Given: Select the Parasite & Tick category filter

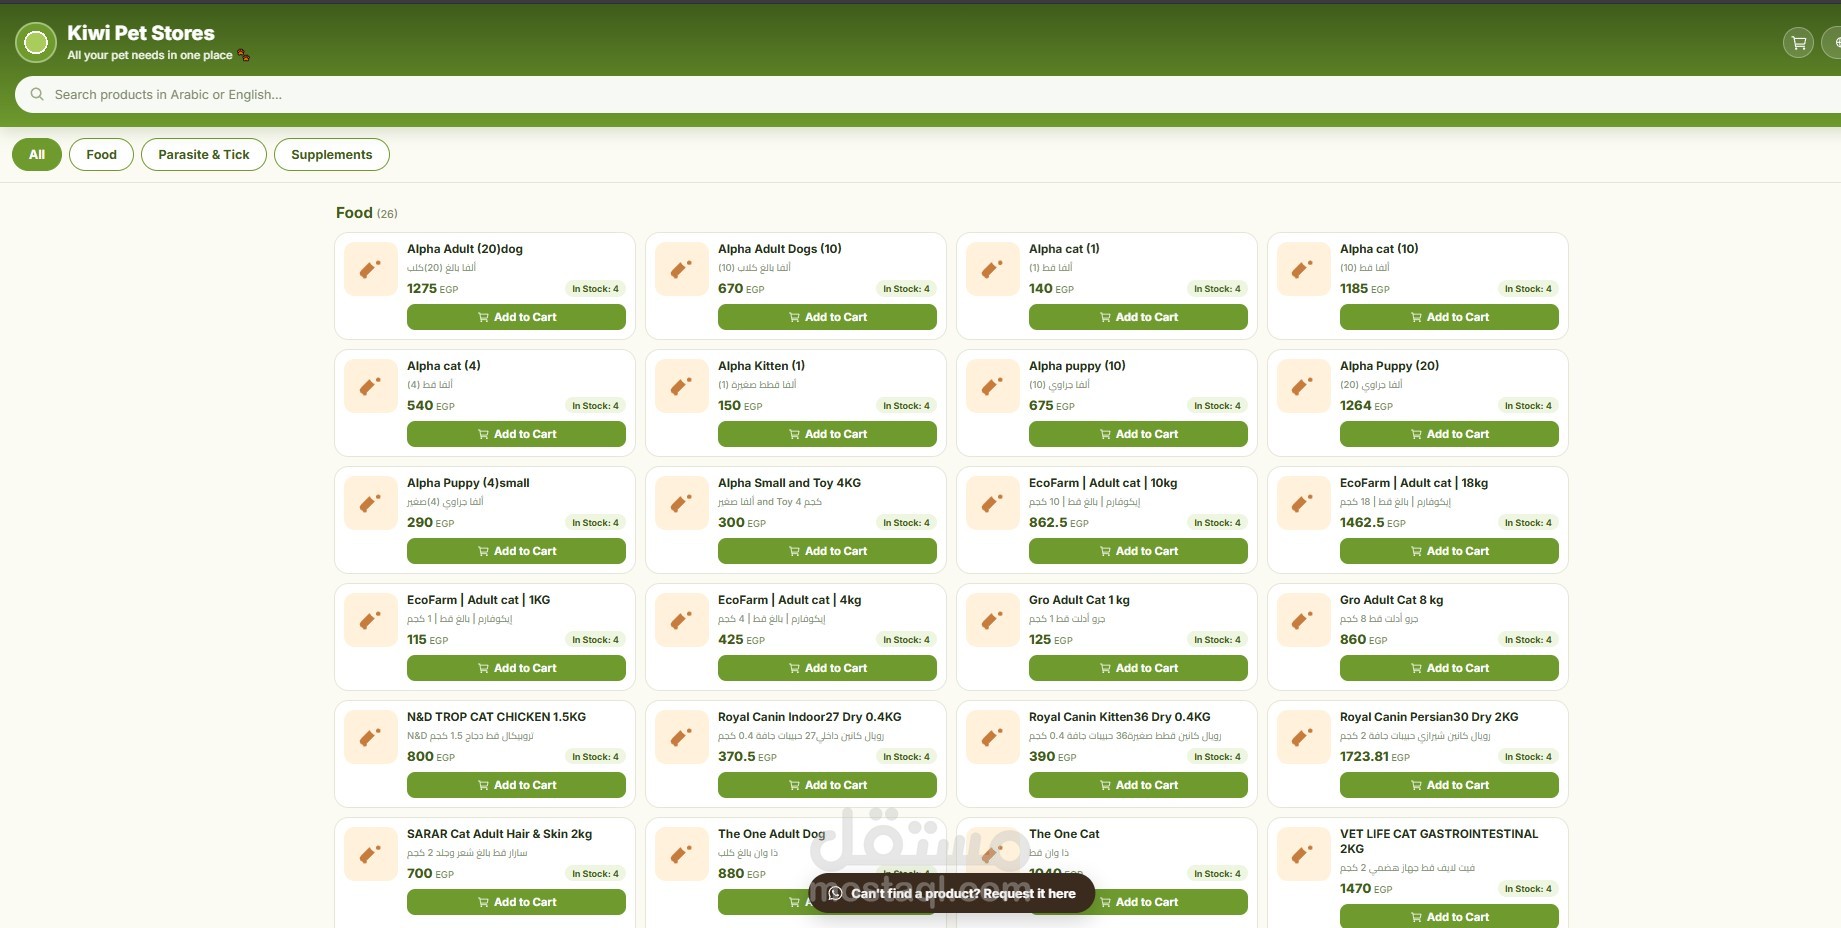Looking at the screenshot, I should (x=204, y=154).
